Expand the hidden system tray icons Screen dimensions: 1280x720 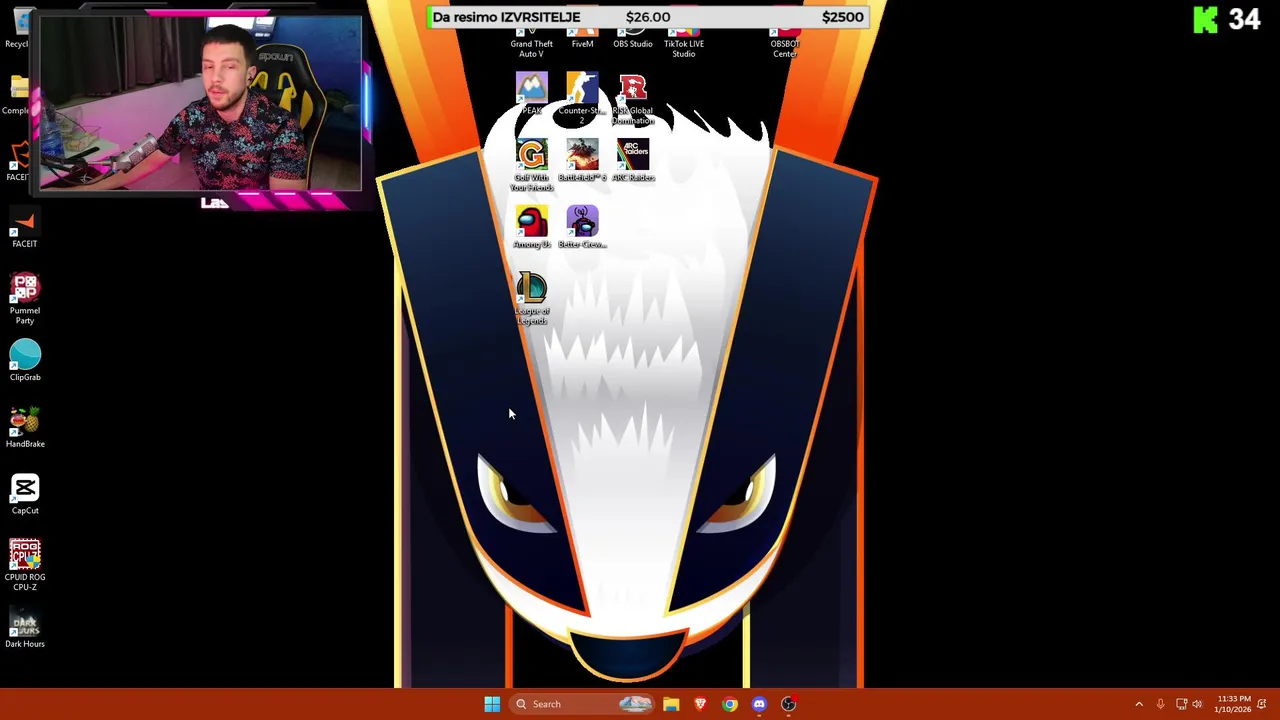tap(1139, 704)
